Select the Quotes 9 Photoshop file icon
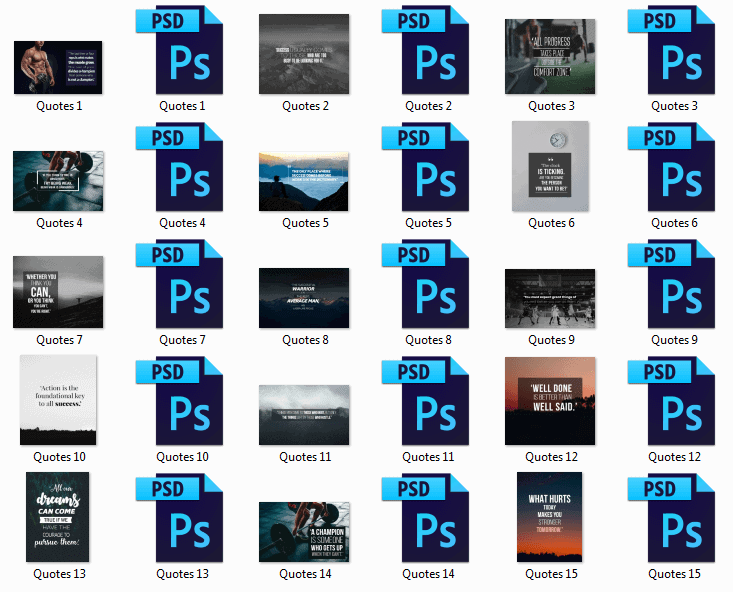The height and width of the screenshot is (592, 733). 672,284
